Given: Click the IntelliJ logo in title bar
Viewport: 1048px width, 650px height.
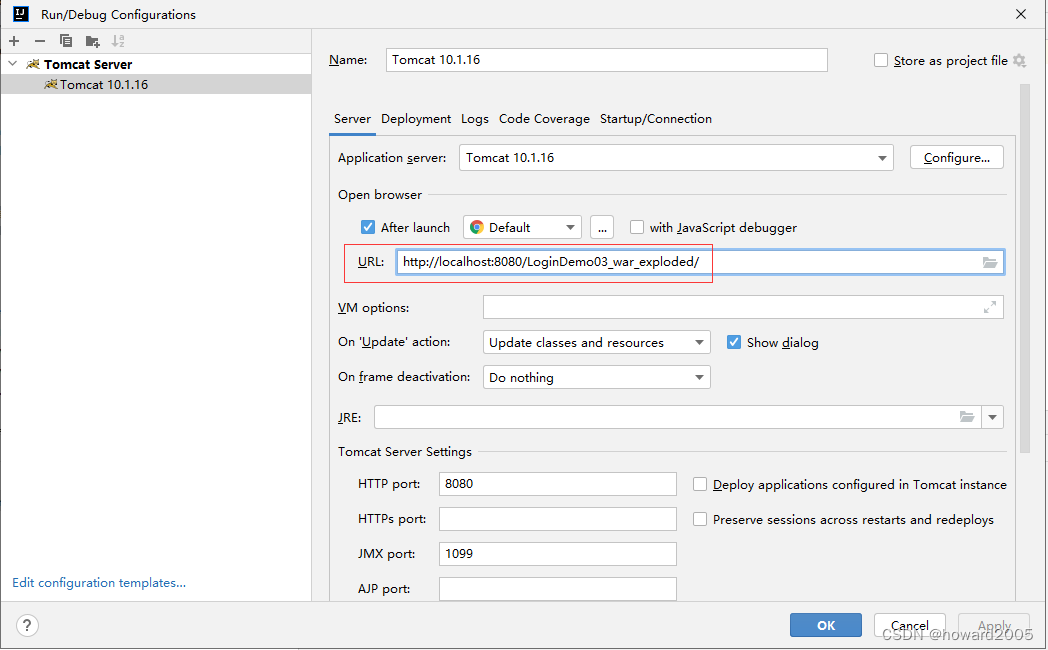Looking at the screenshot, I should (21, 14).
